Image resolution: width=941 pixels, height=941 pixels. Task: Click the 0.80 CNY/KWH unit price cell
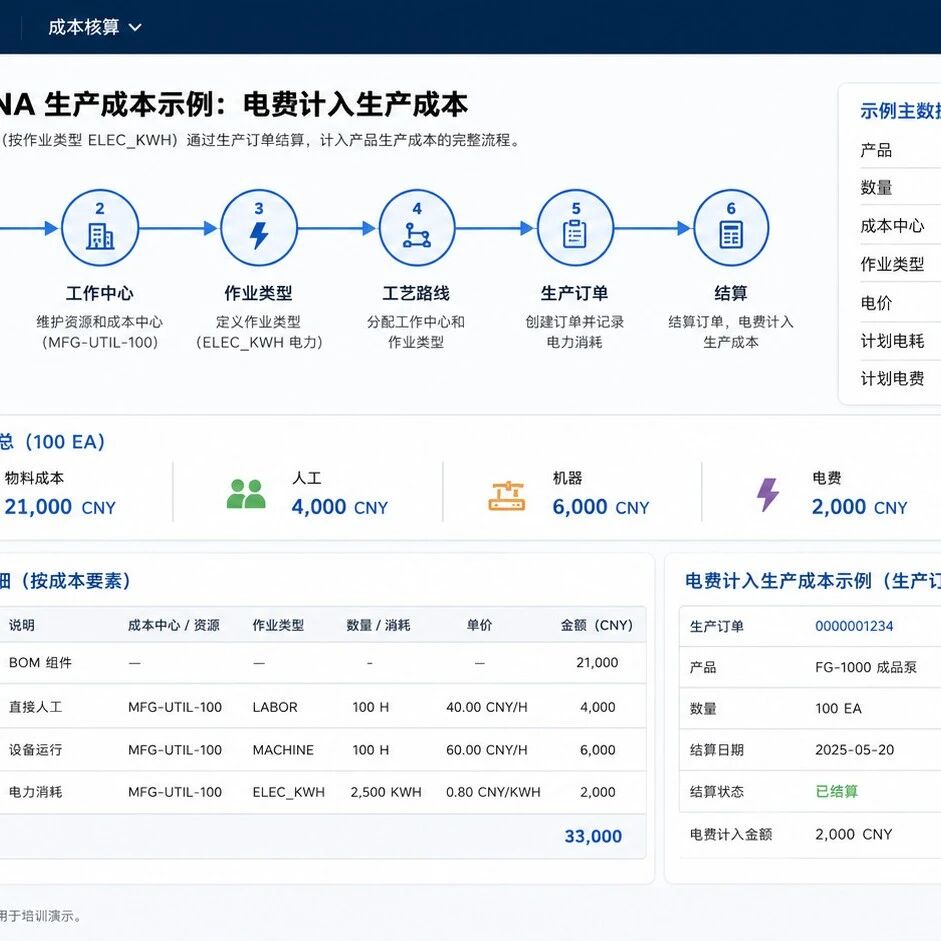[493, 792]
